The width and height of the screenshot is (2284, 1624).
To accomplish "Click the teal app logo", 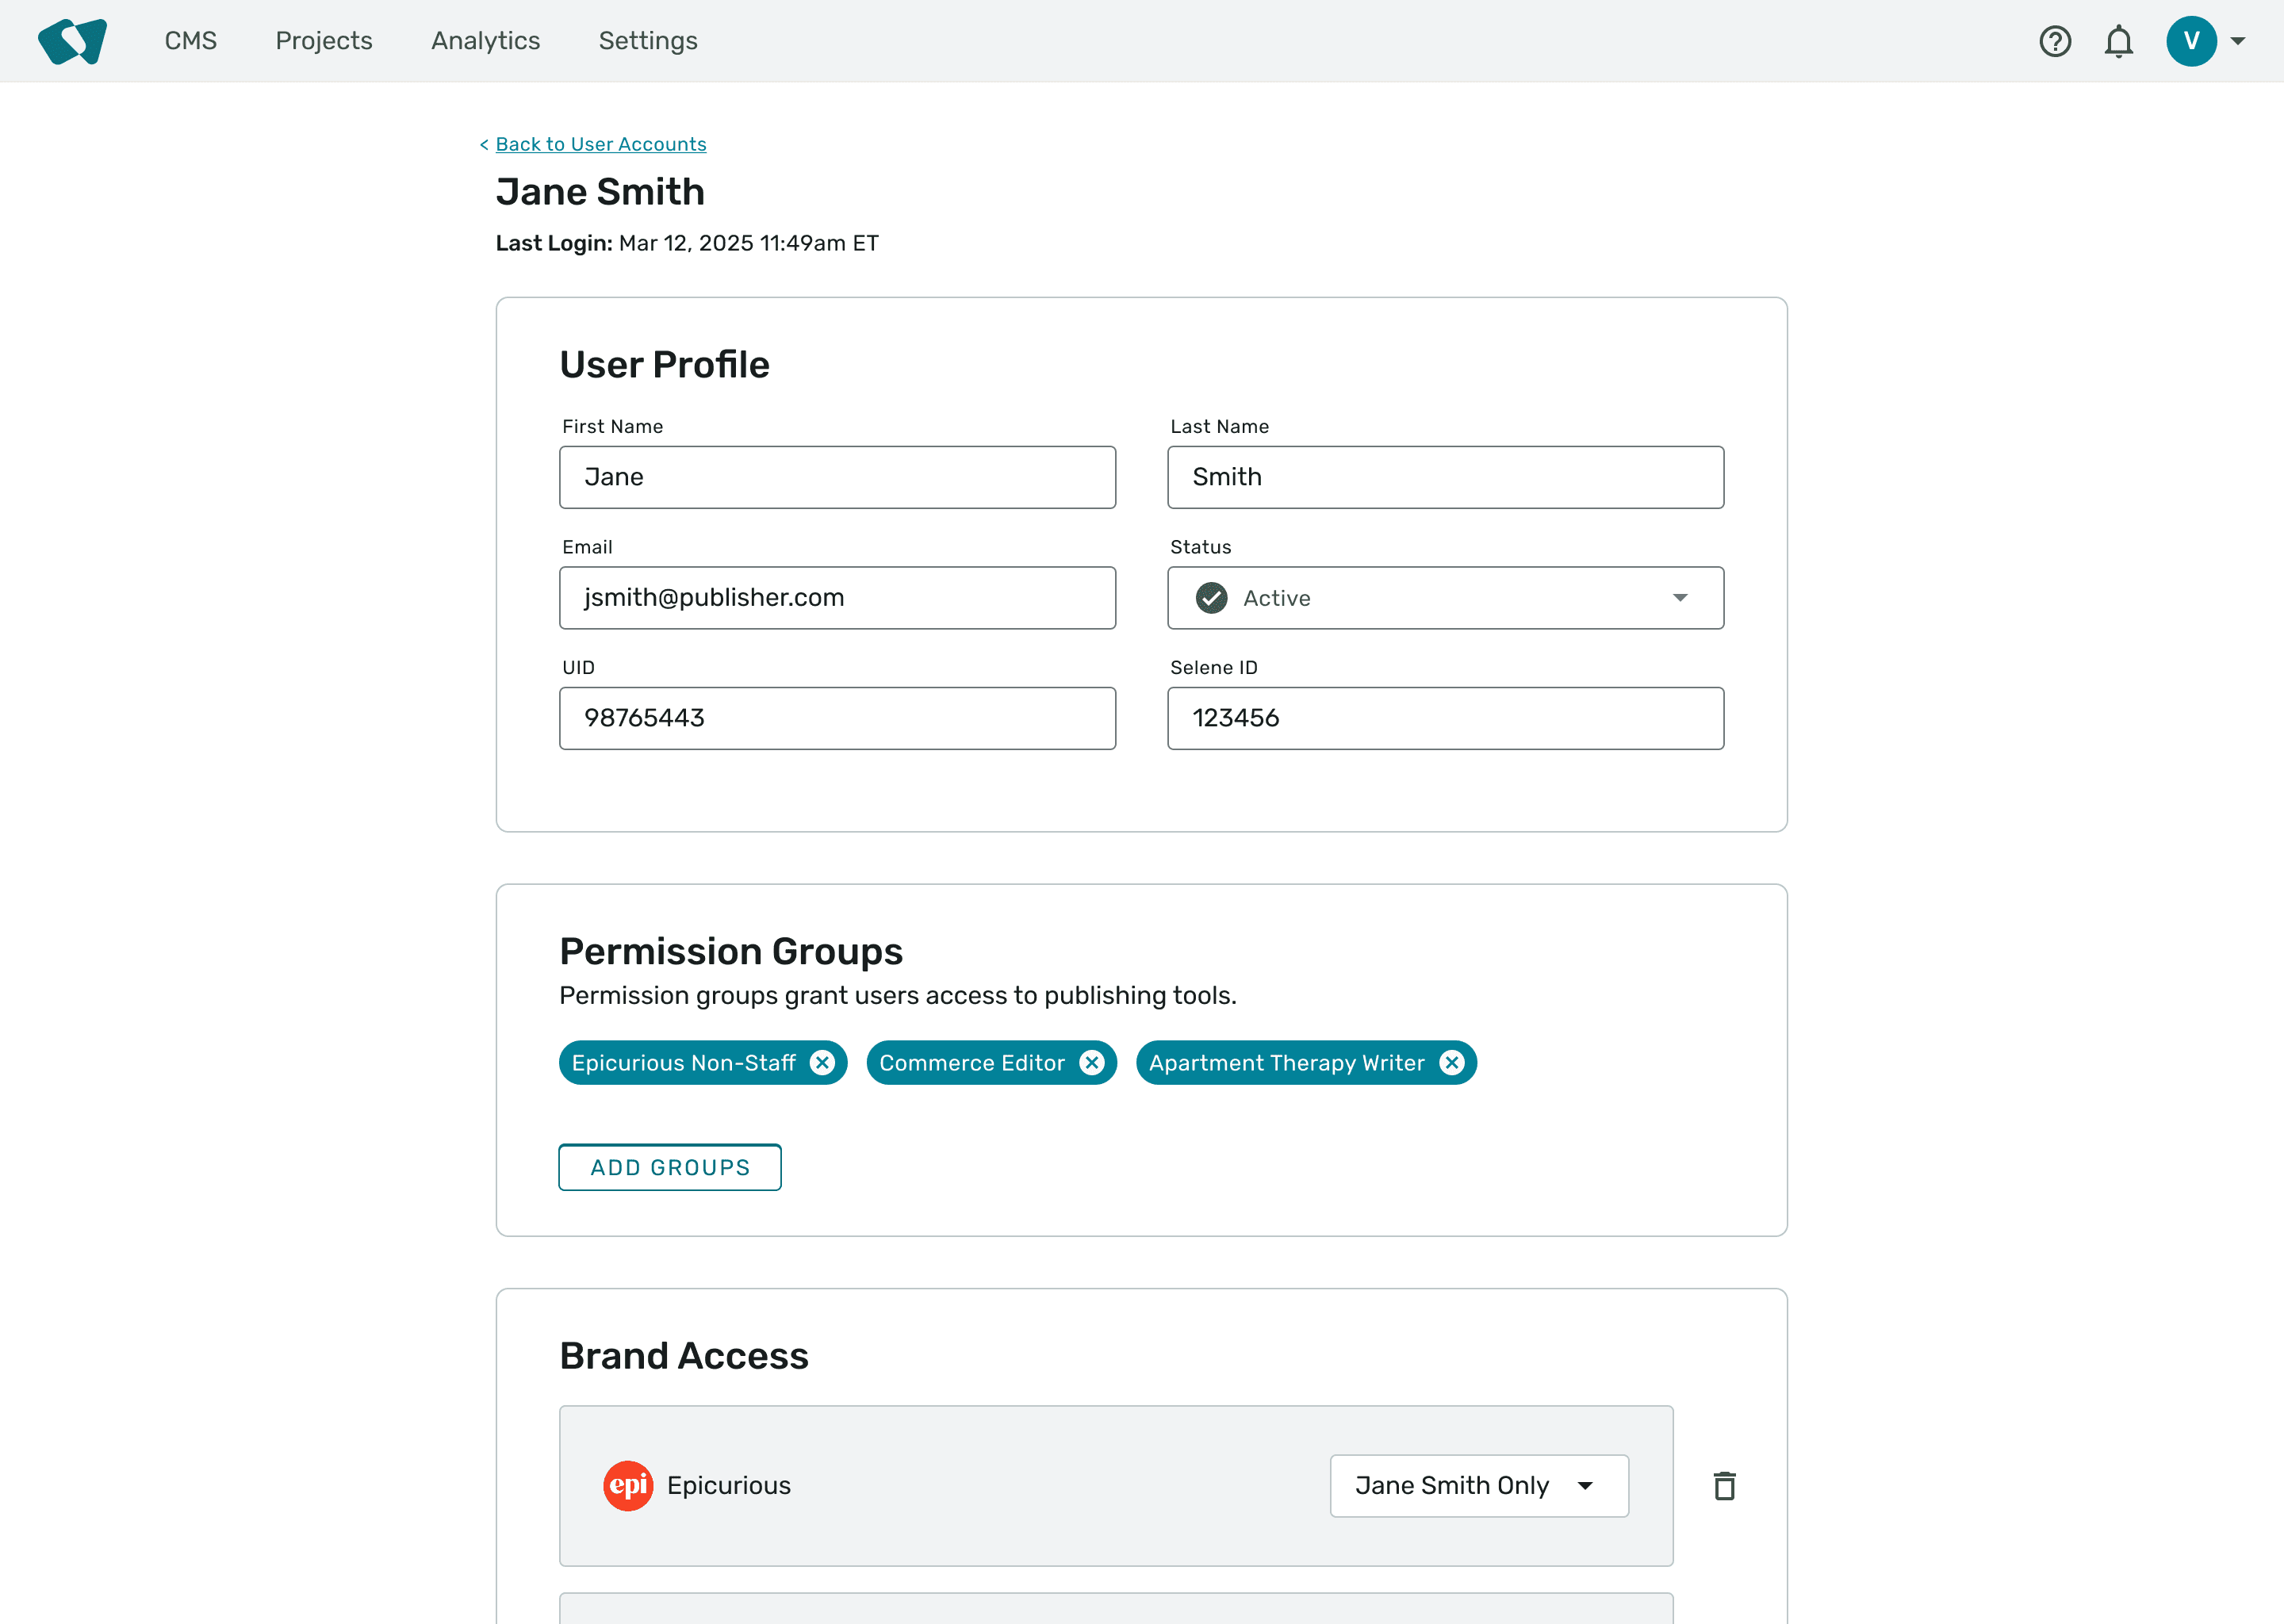I will [x=72, y=41].
